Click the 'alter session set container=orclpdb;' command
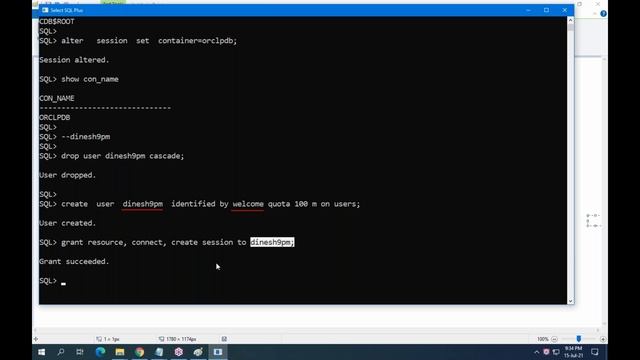 (x=149, y=41)
